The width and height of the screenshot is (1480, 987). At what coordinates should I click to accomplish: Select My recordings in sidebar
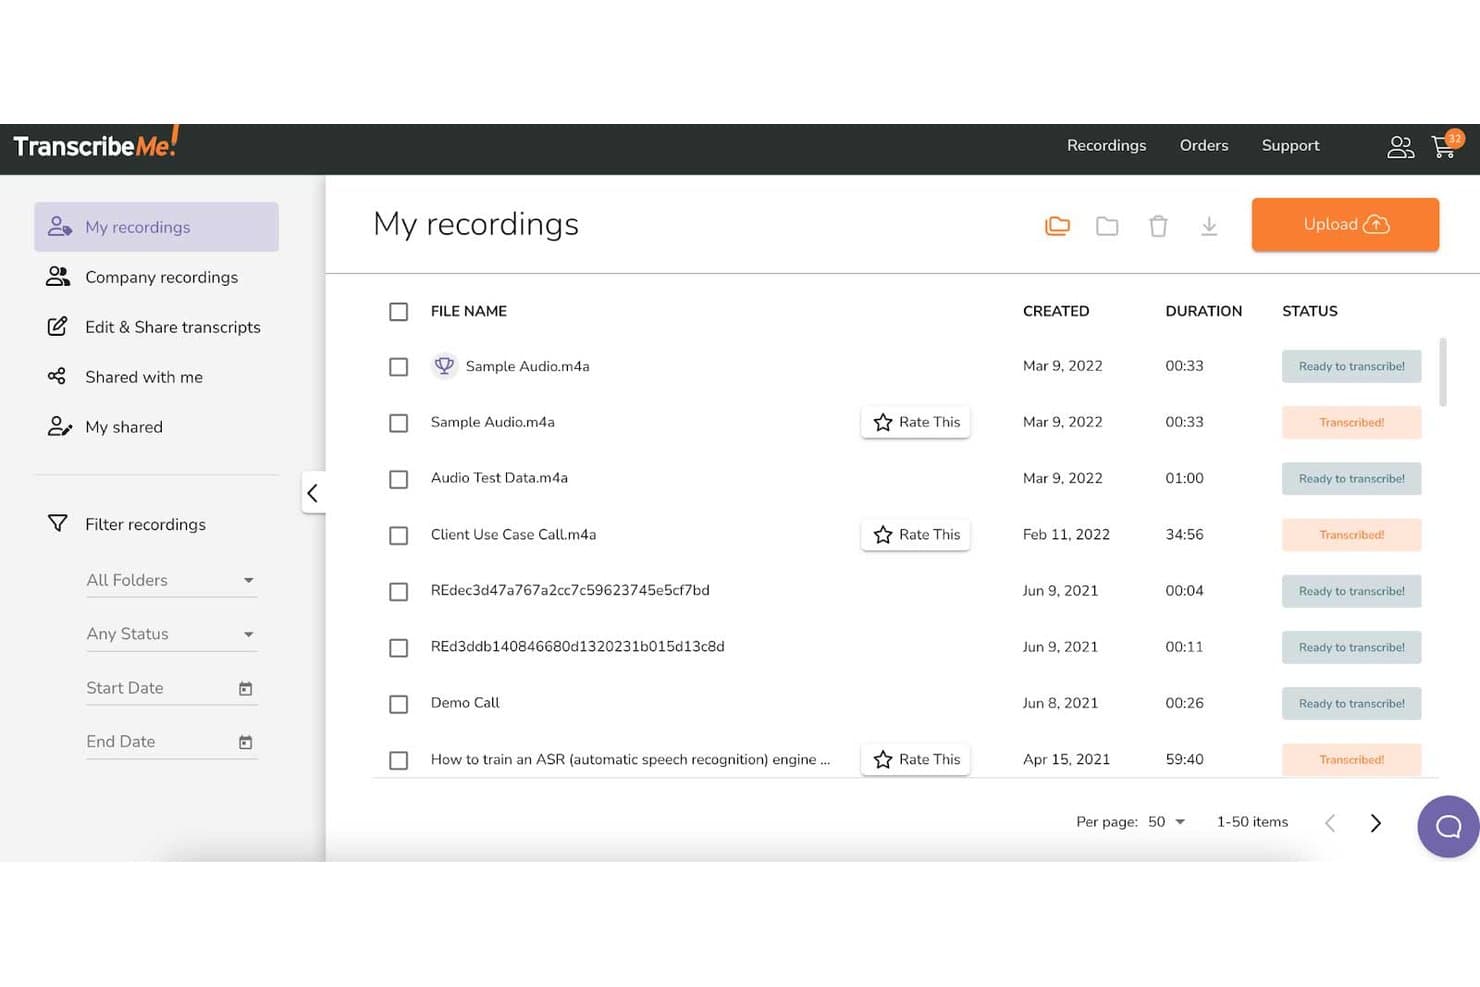(156, 227)
